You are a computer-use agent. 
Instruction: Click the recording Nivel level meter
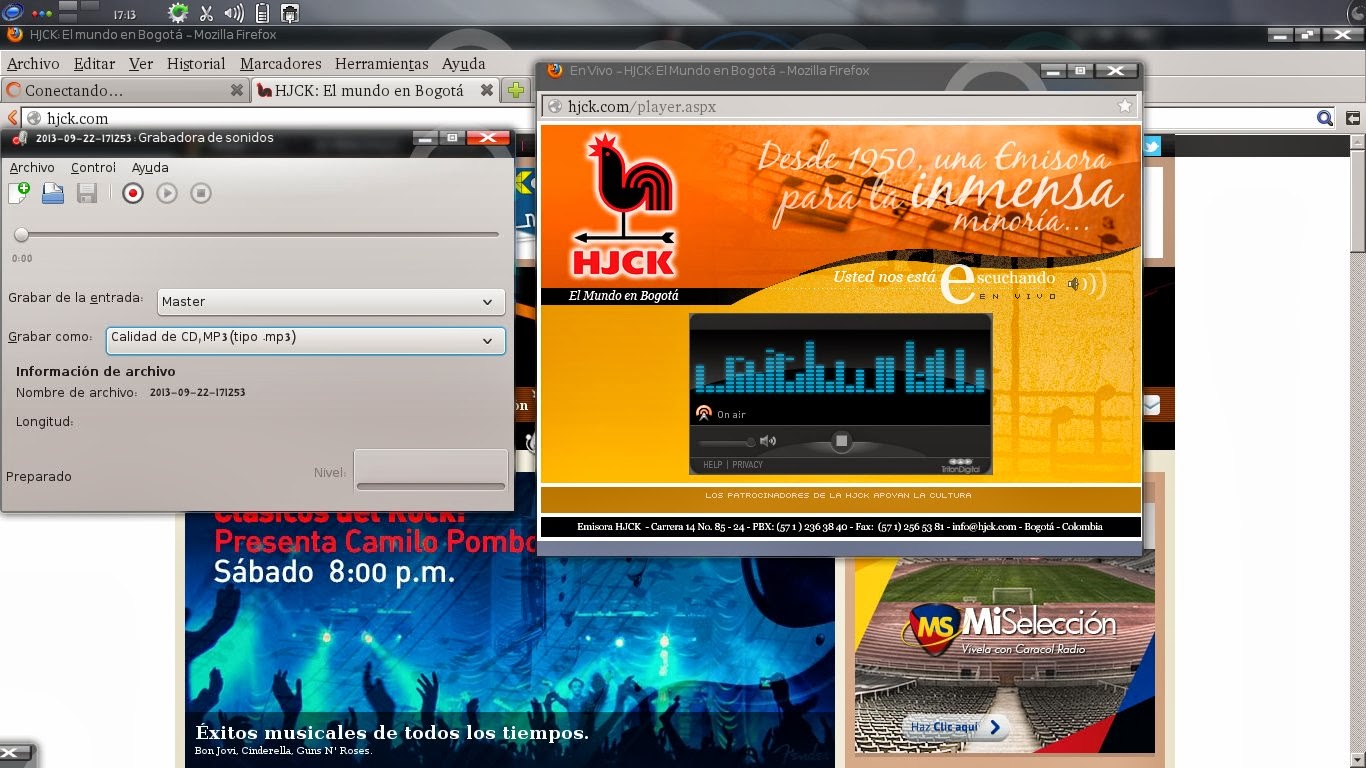[x=431, y=471]
